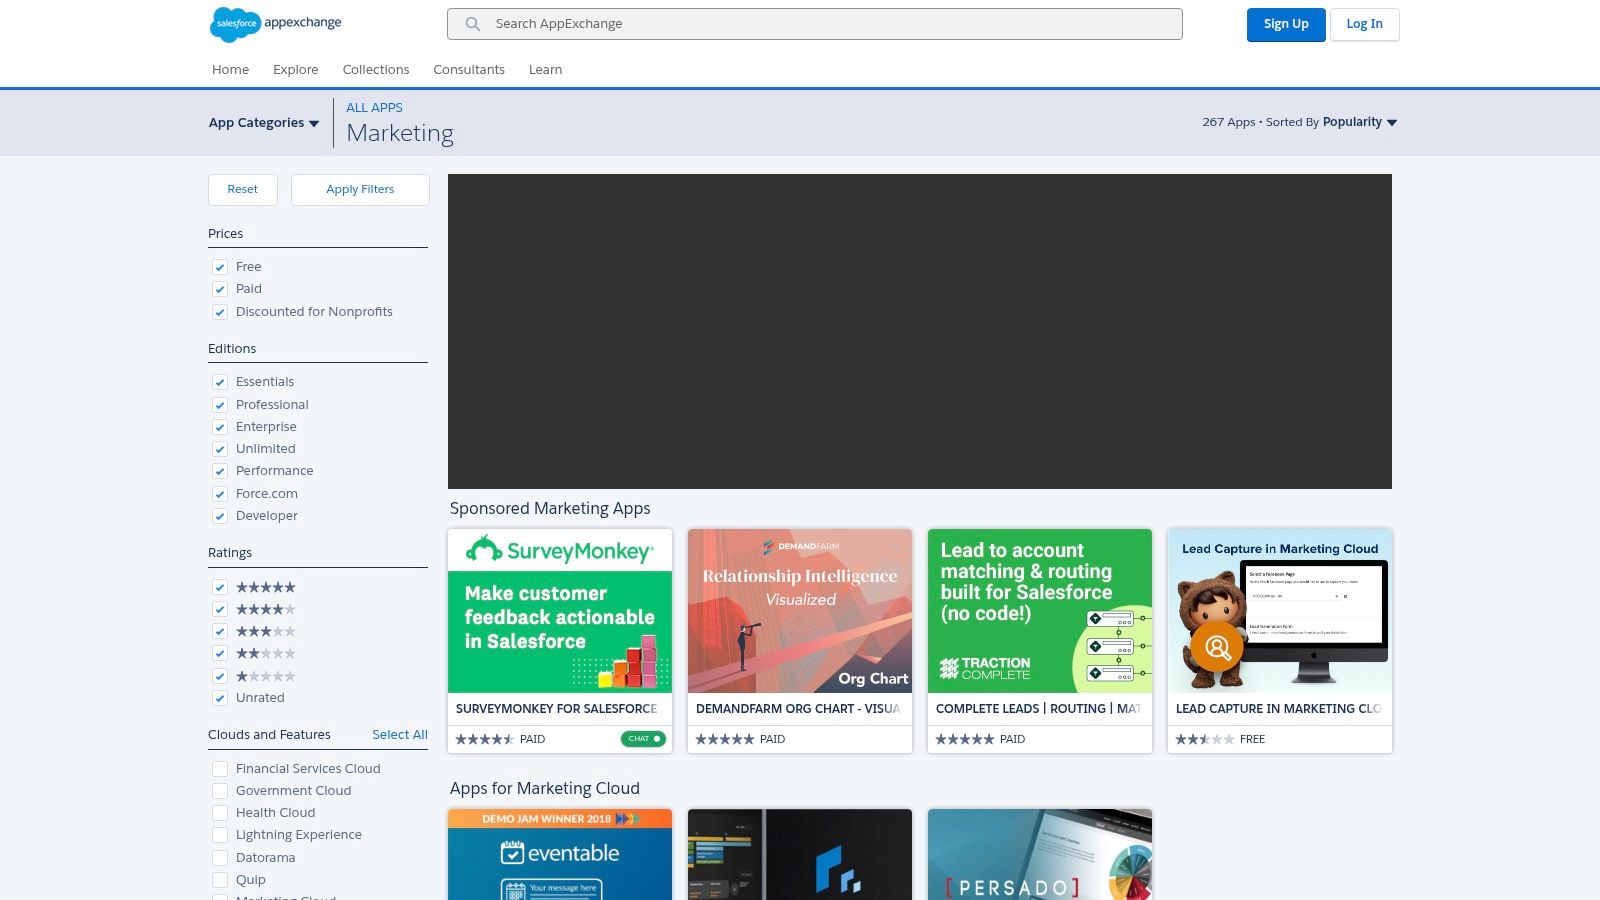Click the CHAT badge on SurveyMonkey card
Viewport: 1600px width, 900px height.
click(x=643, y=739)
